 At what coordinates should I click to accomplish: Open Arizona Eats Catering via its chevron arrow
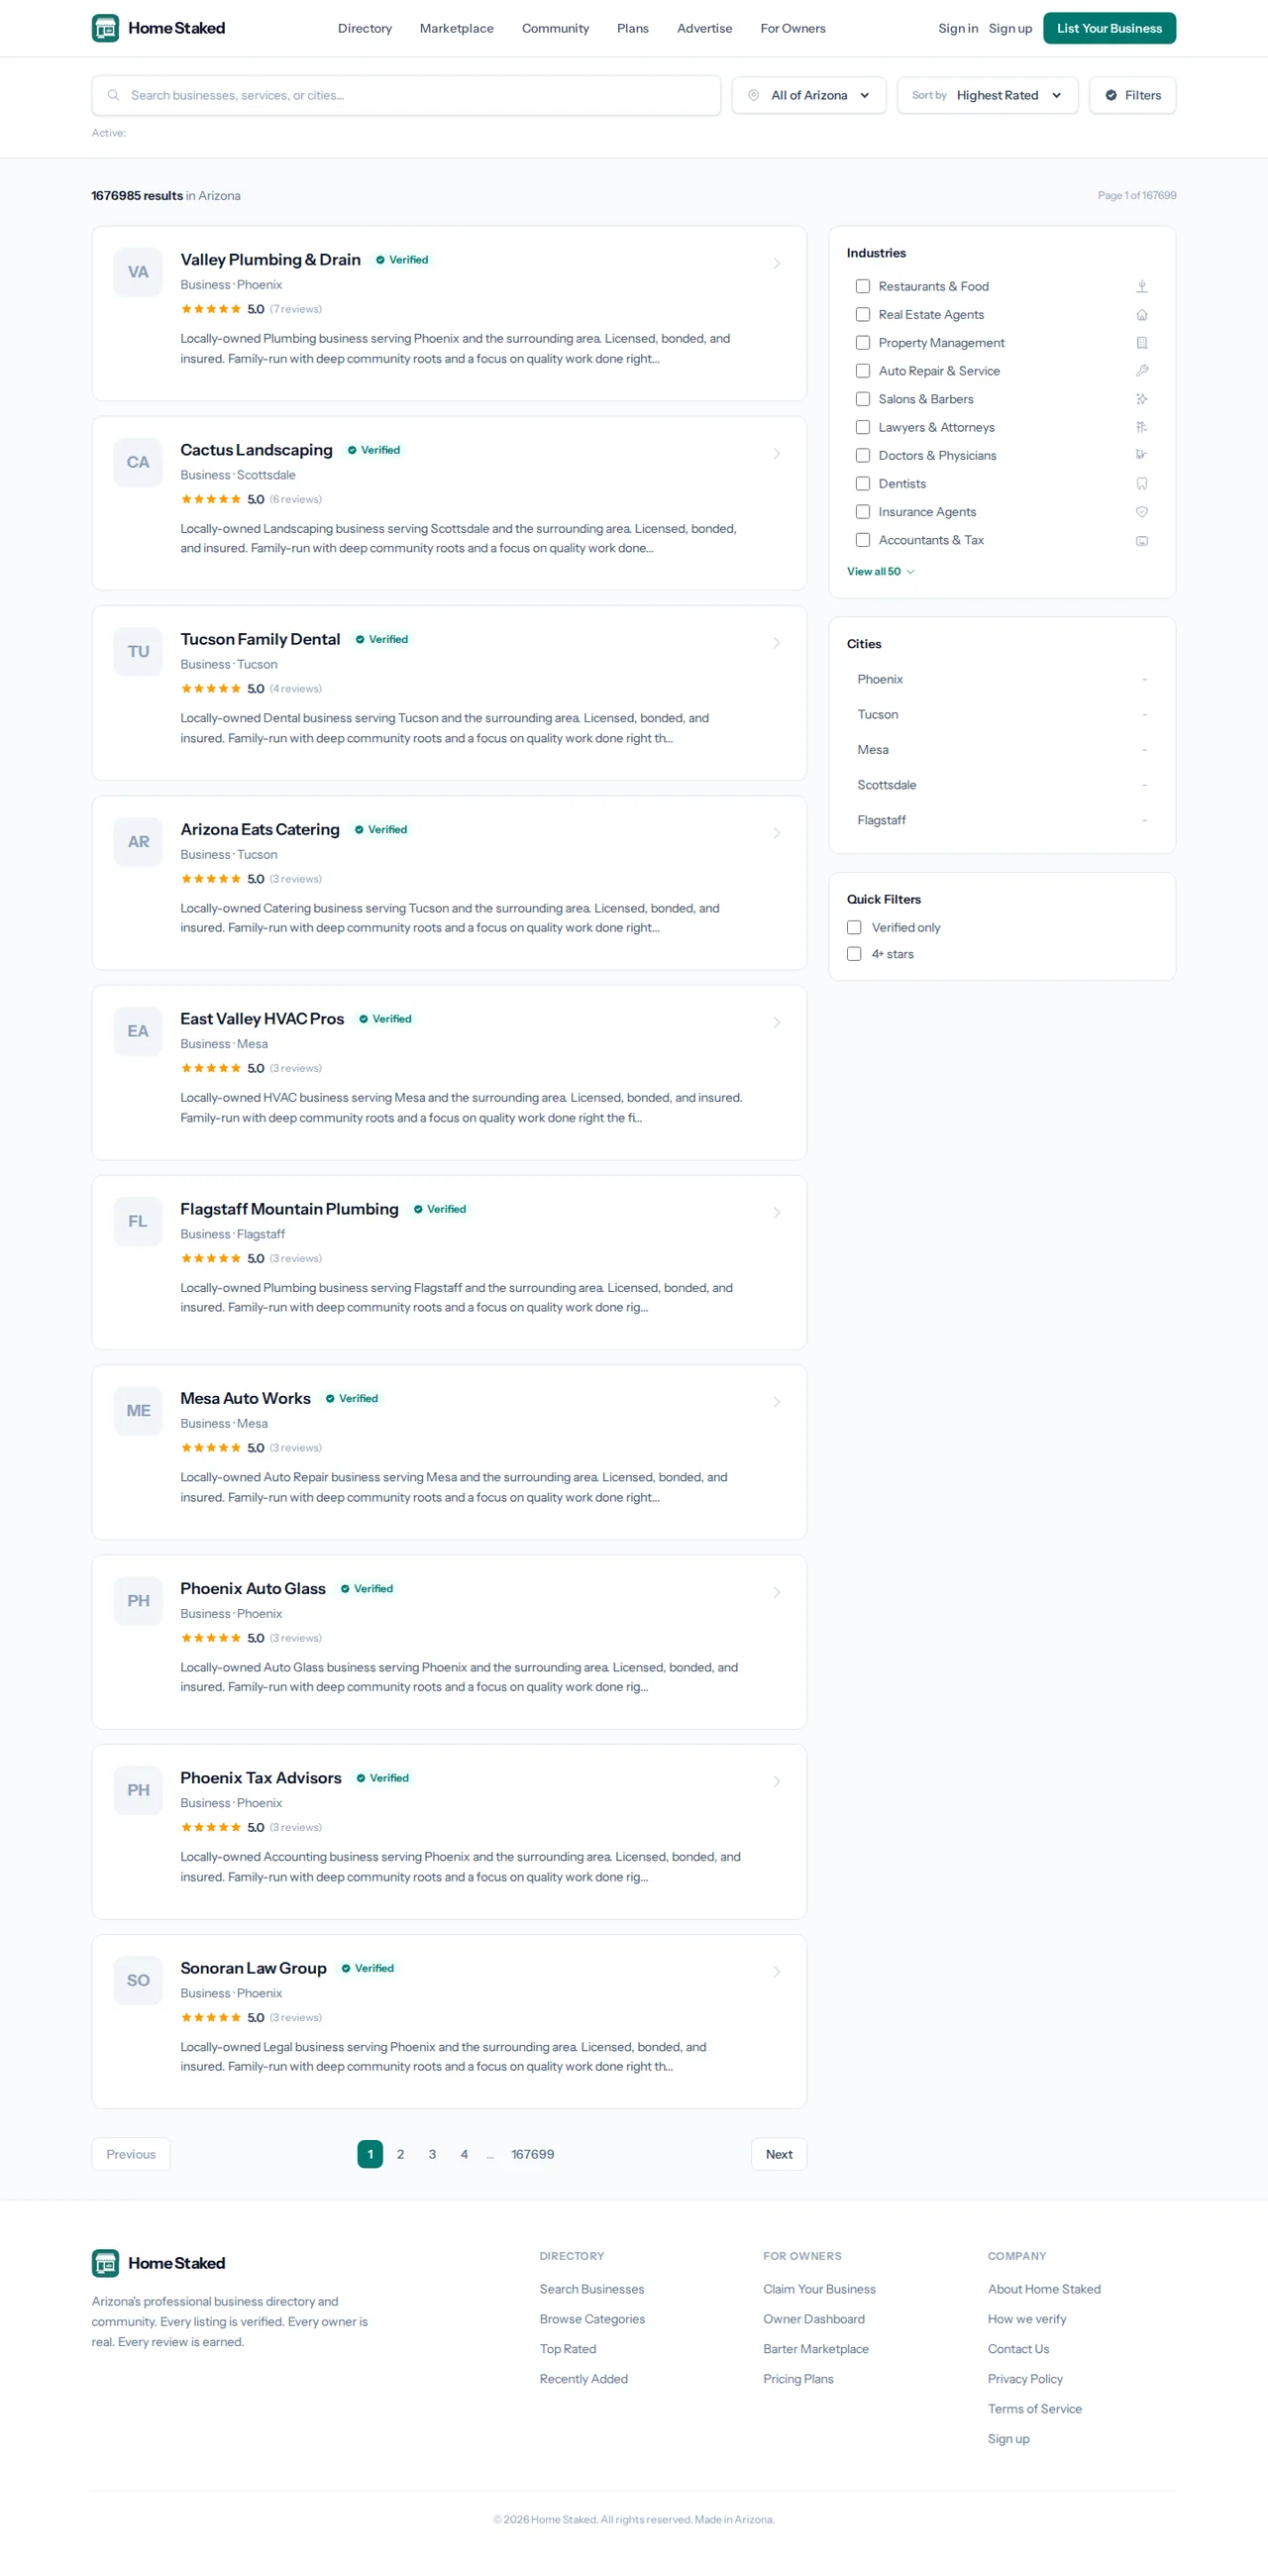[x=776, y=833]
